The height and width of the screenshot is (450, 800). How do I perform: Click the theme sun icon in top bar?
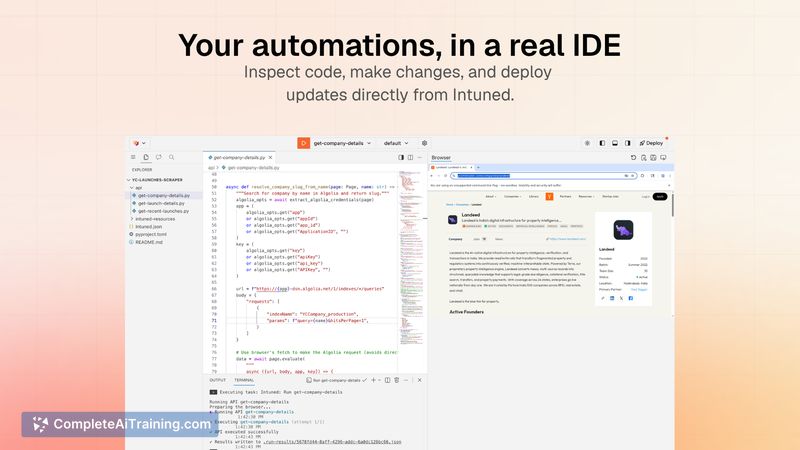click(x=587, y=143)
